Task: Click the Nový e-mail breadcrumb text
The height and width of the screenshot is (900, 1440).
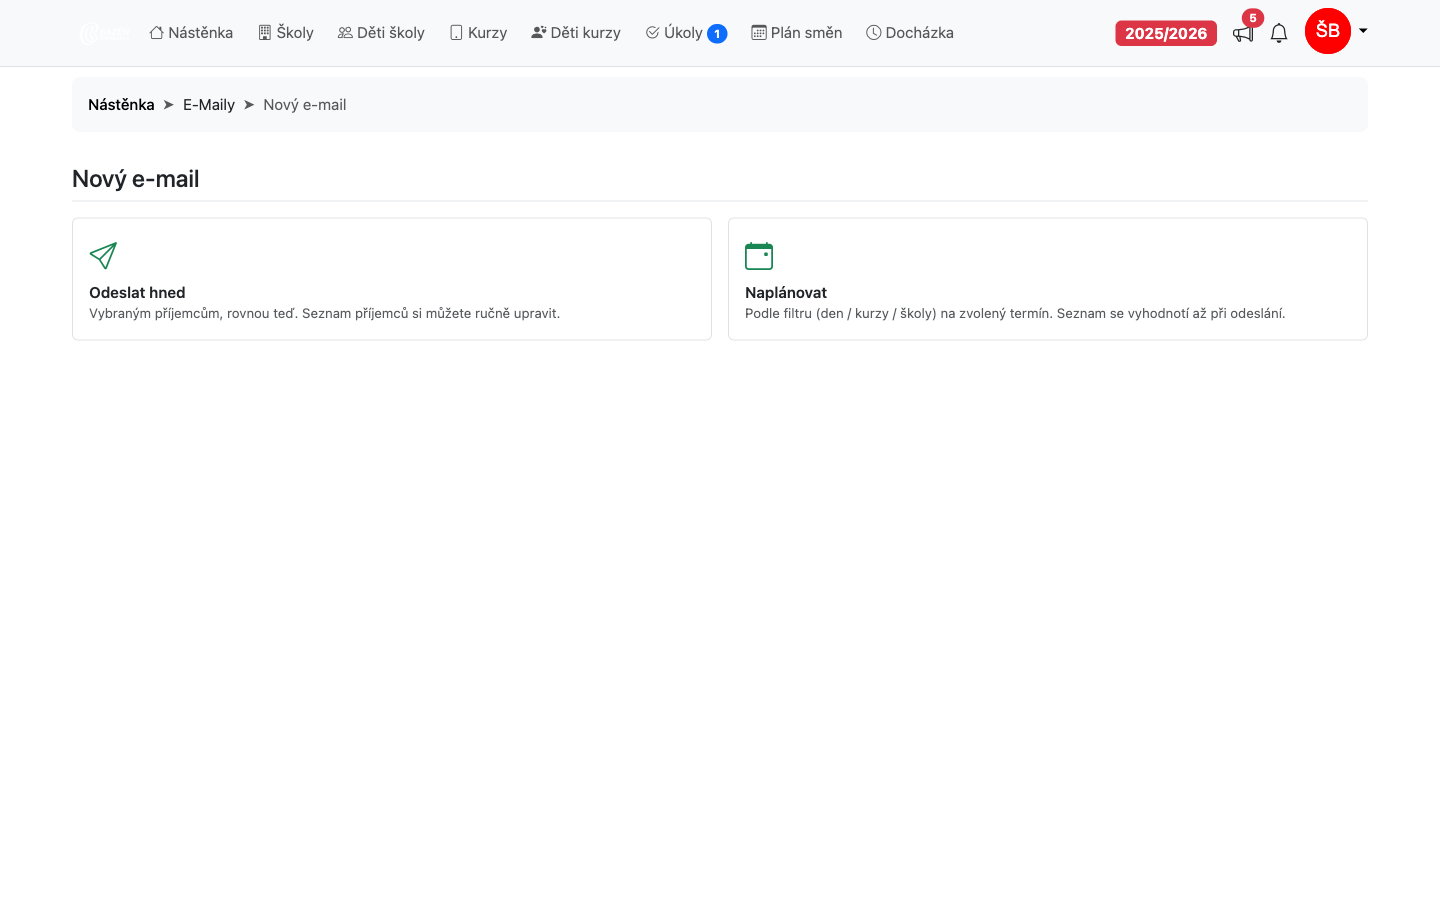Action: [305, 105]
